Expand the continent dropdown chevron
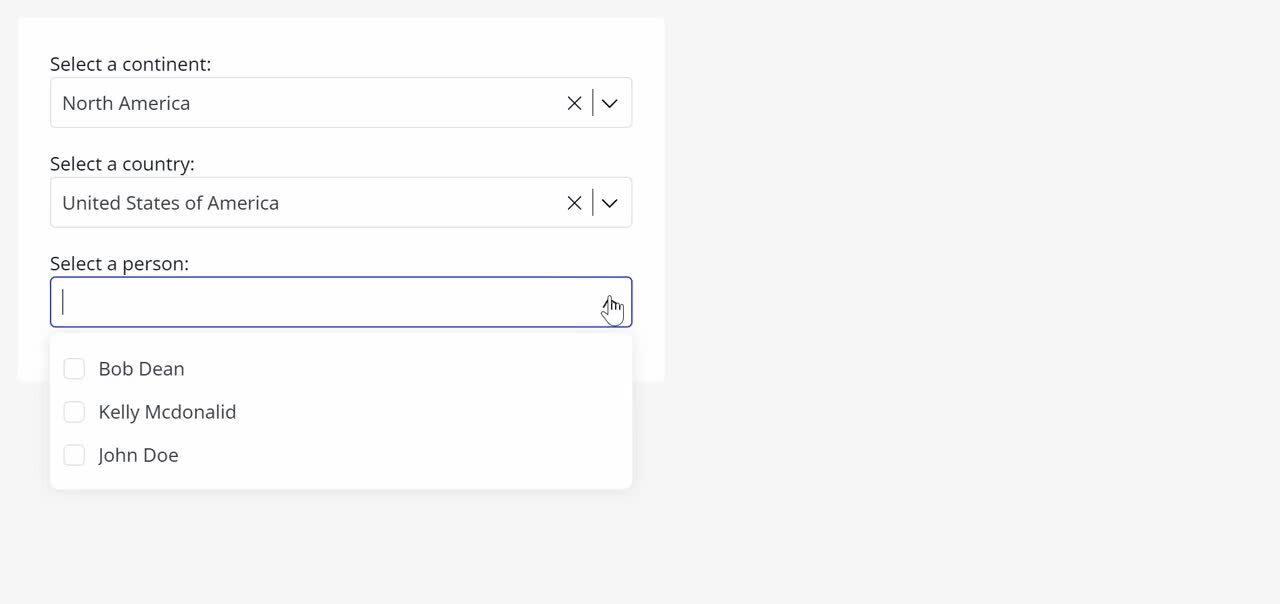The height and width of the screenshot is (604, 1280). [x=609, y=103]
